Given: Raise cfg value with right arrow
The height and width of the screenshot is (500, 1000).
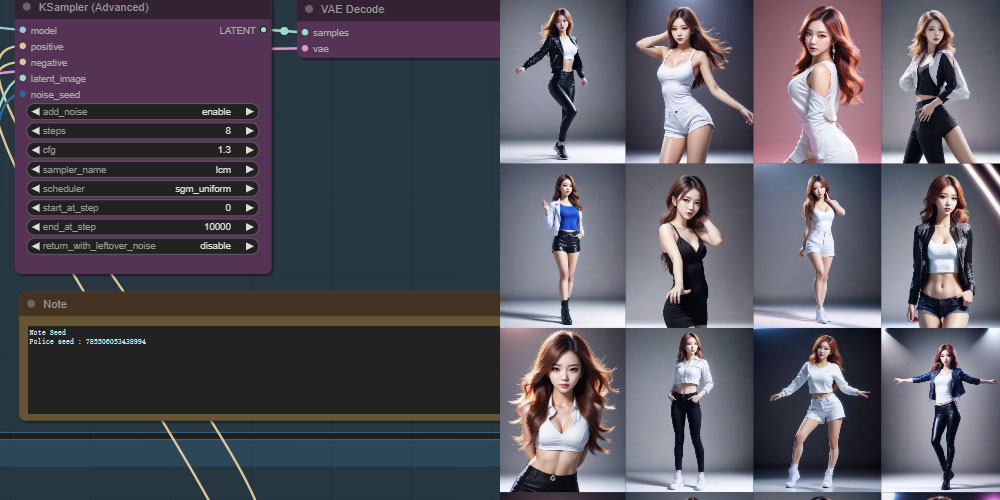Looking at the screenshot, I should (250, 150).
